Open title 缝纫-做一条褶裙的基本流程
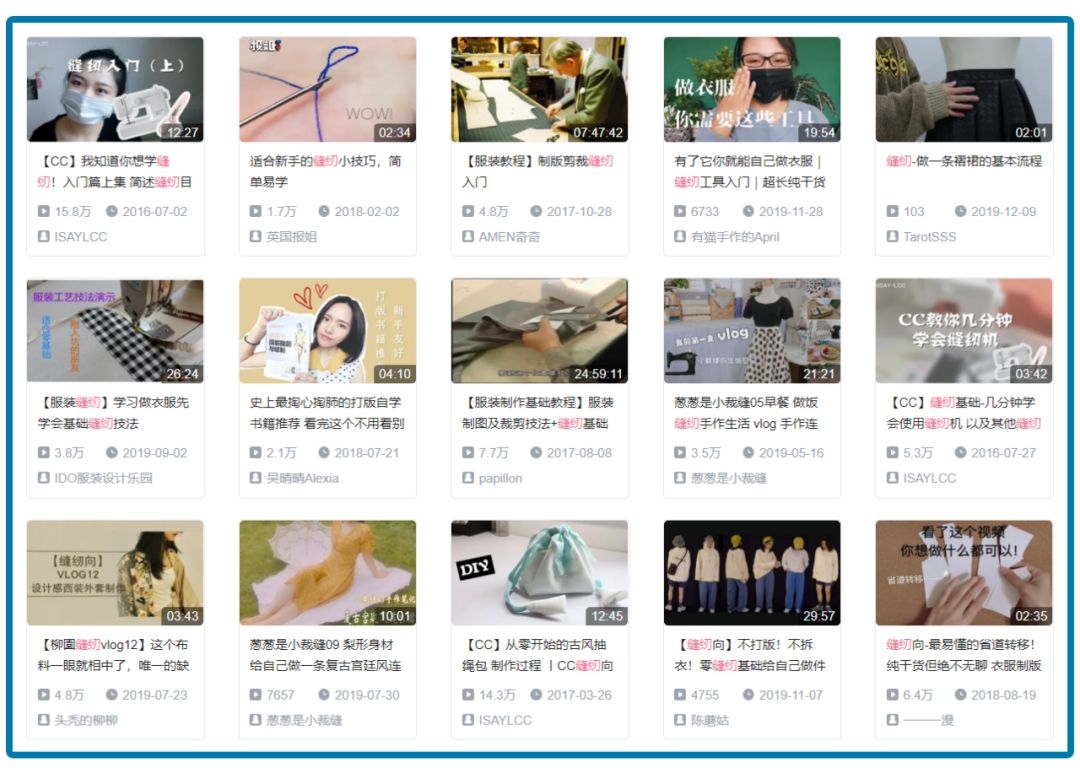 point(964,161)
